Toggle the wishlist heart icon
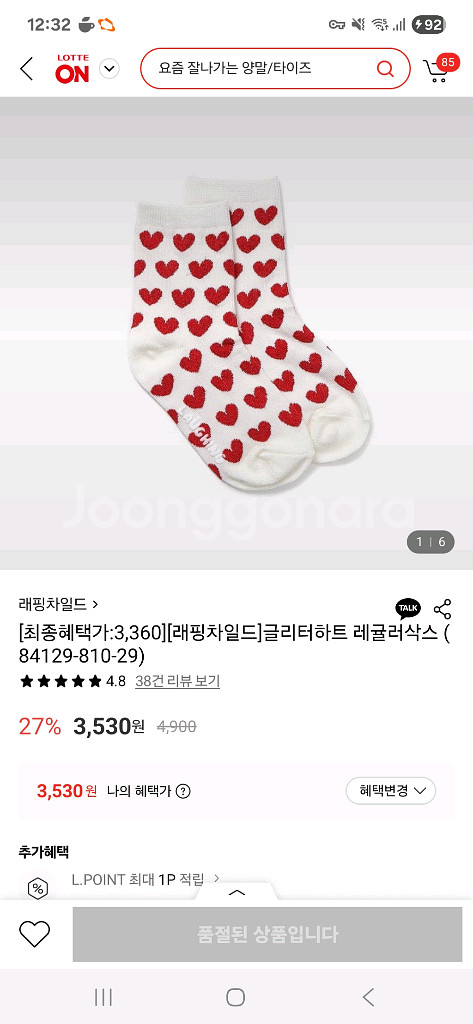The height and width of the screenshot is (1024, 473). pos(35,934)
